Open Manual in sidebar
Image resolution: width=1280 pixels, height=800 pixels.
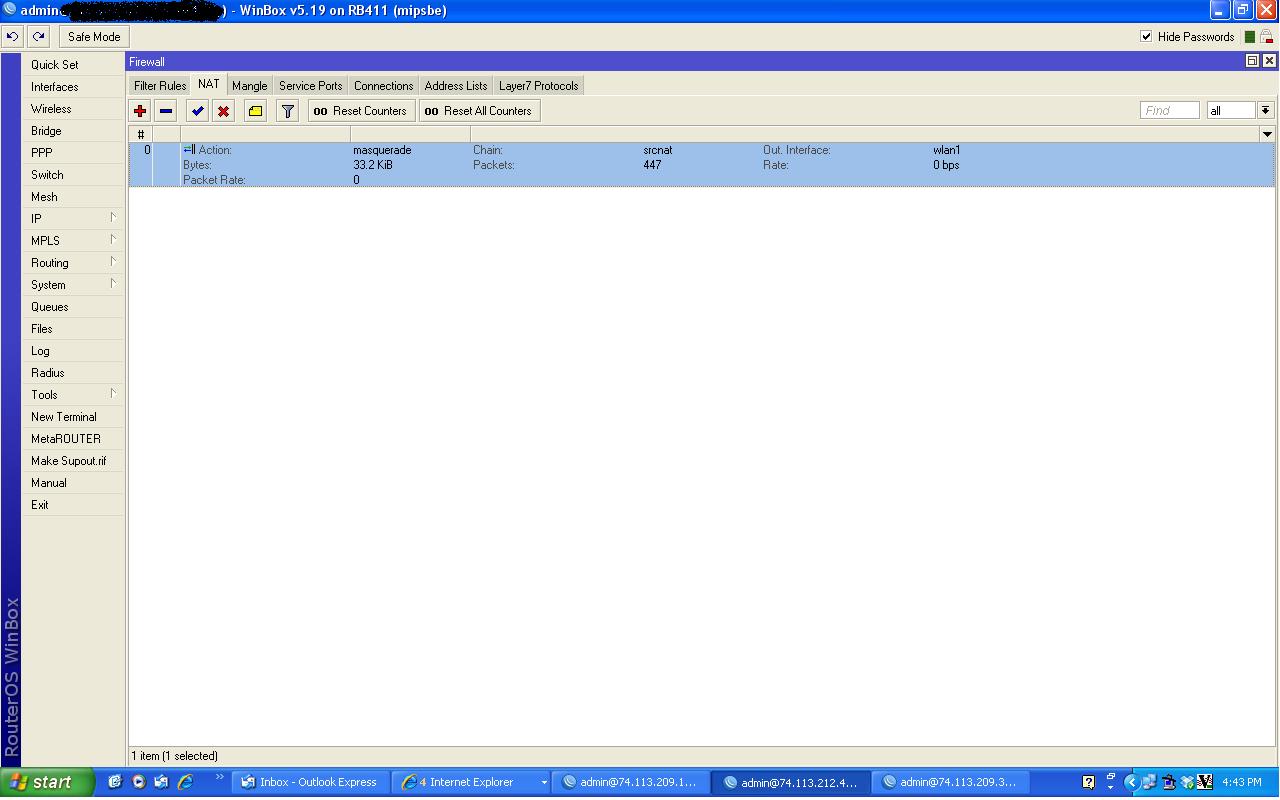coord(73,482)
